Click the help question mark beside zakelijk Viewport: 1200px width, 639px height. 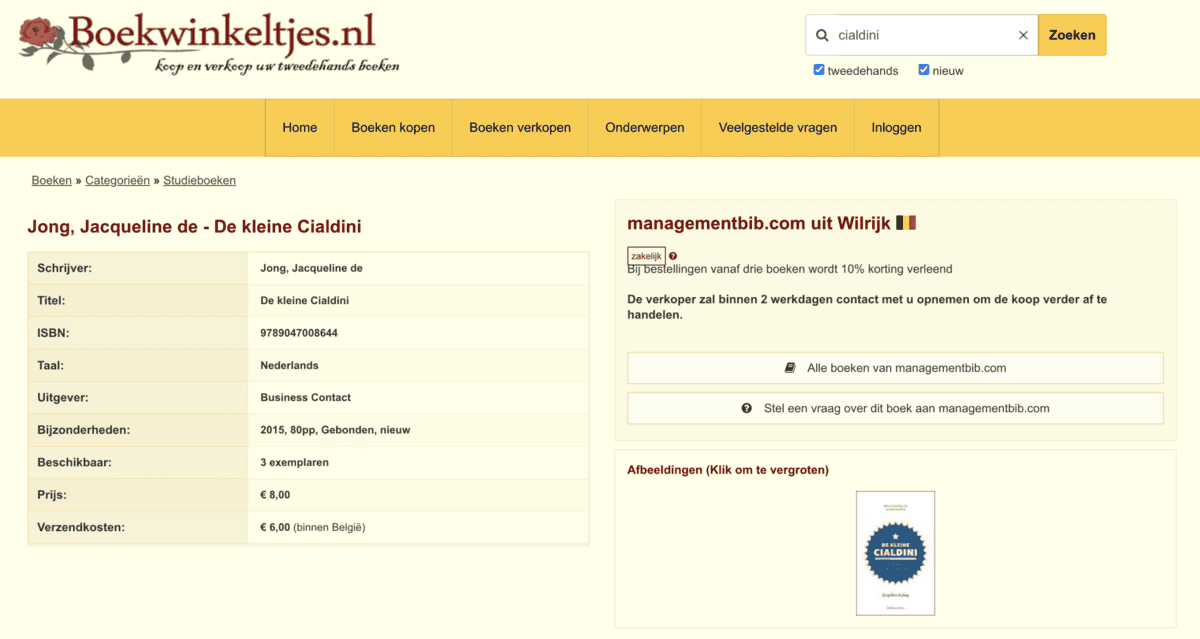tap(673, 256)
